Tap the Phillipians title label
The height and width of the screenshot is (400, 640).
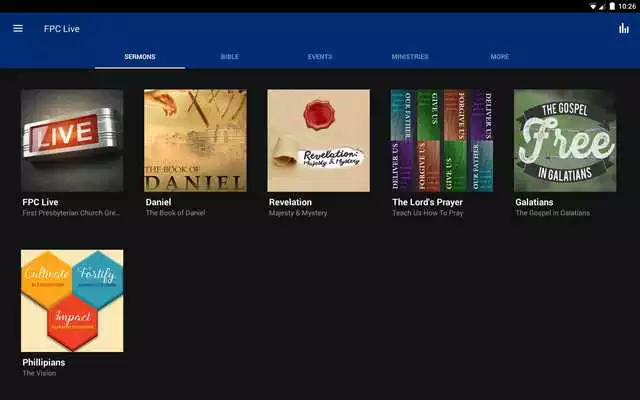(x=45, y=362)
